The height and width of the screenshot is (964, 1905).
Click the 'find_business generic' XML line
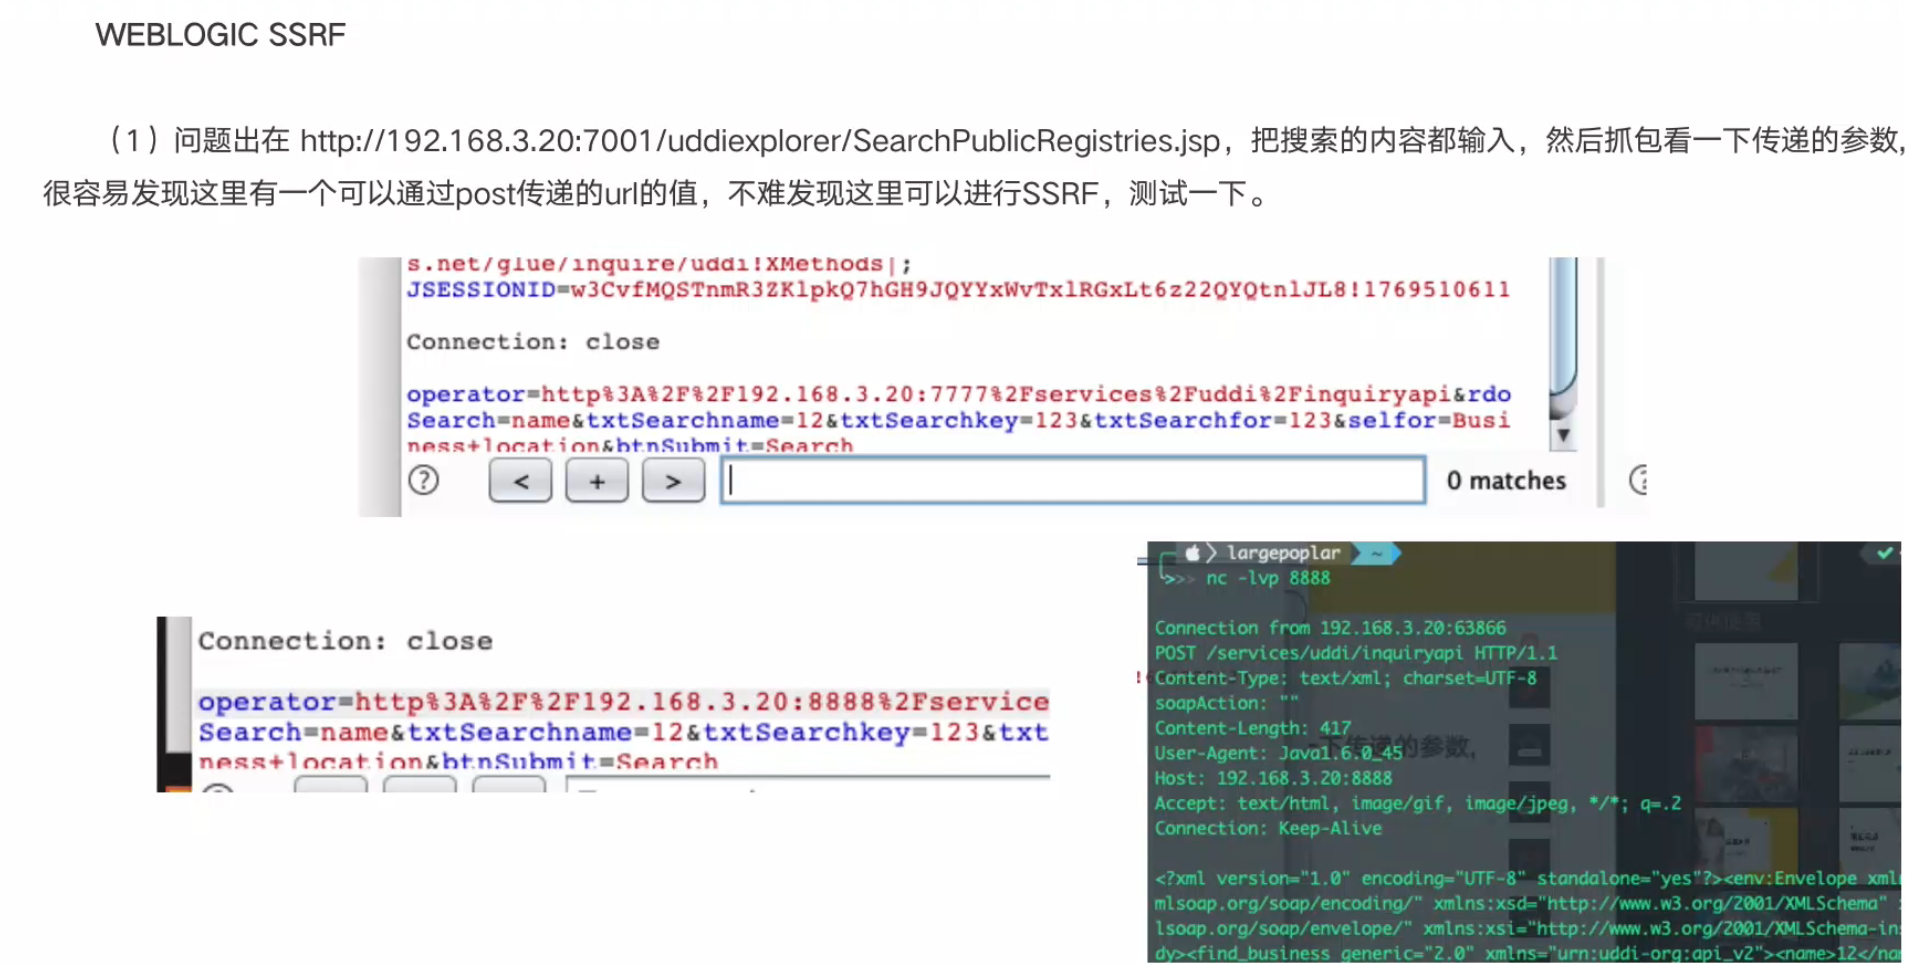pos(1527,953)
